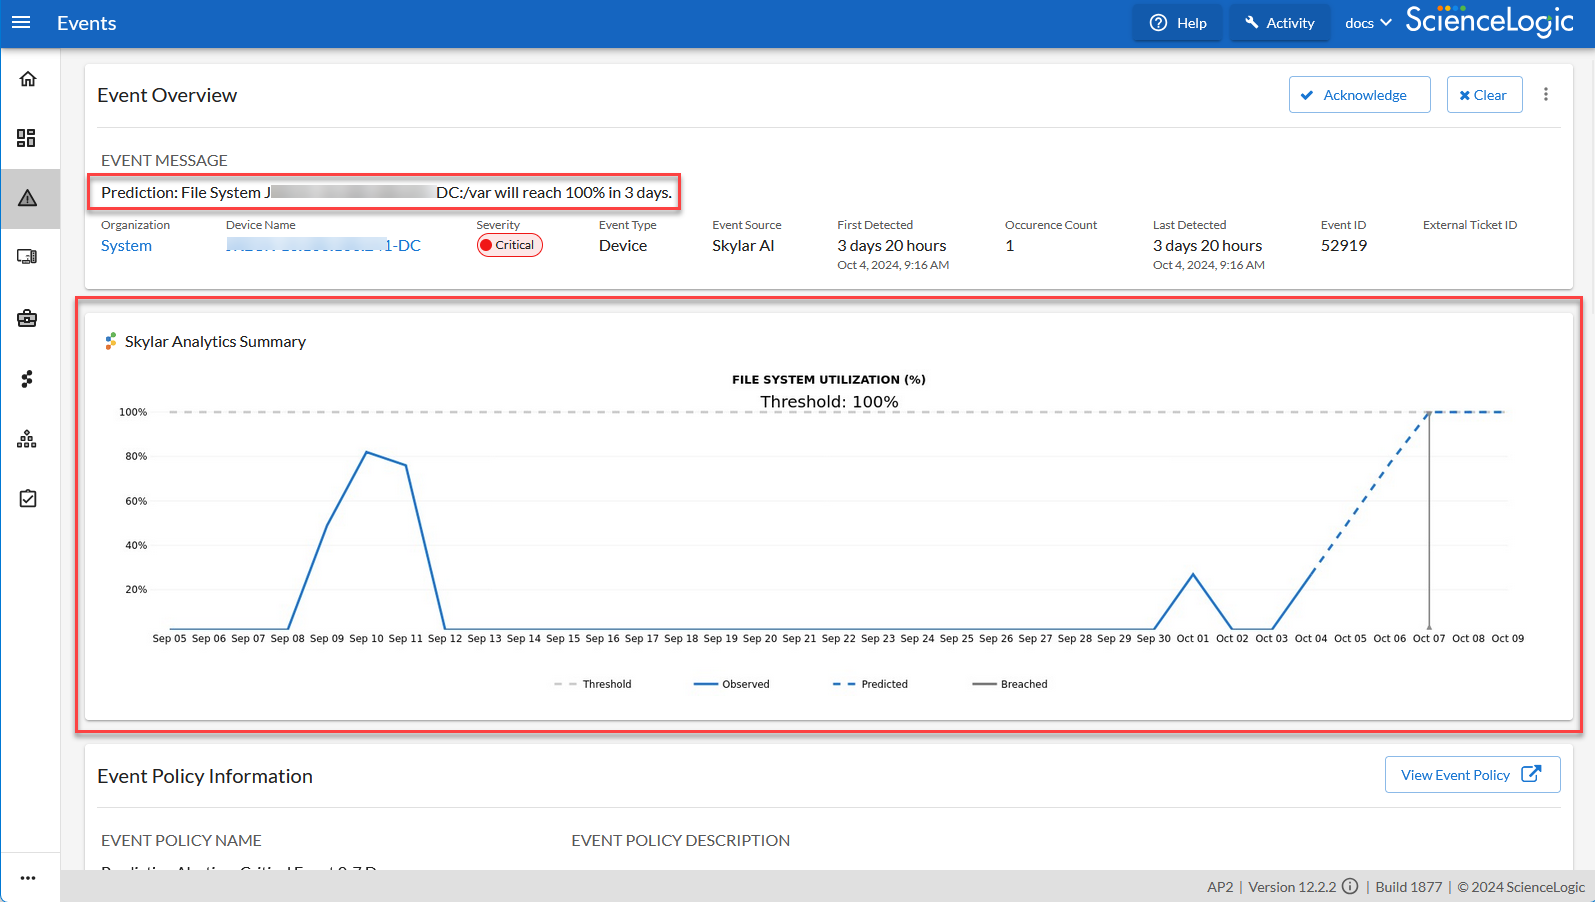The image size is (1595, 902).
Task: Open the Skylar AI sidebar icon
Action: click(x=27, y=379)
